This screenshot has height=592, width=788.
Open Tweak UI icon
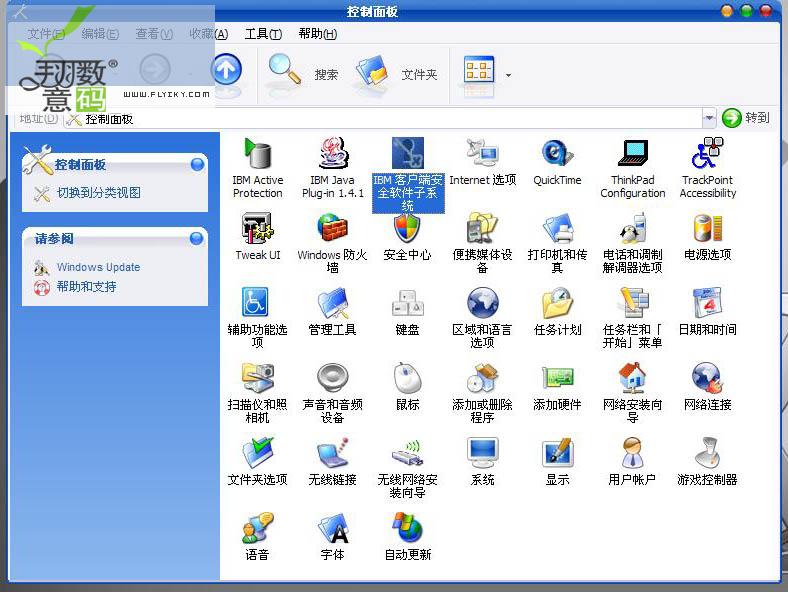tap(257, 228)
